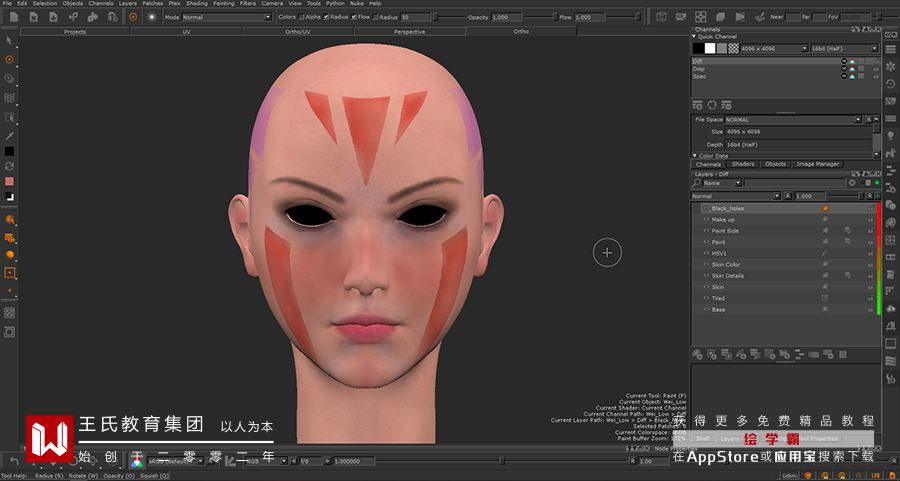900x481 pixels.
Task: Open the RGB display dropdown in bottom bar
Action: 266,461
